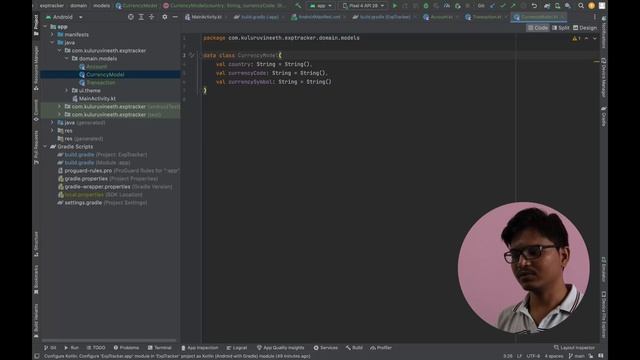
Task: Click the warning indicator in editor corner
Action: 576,38
